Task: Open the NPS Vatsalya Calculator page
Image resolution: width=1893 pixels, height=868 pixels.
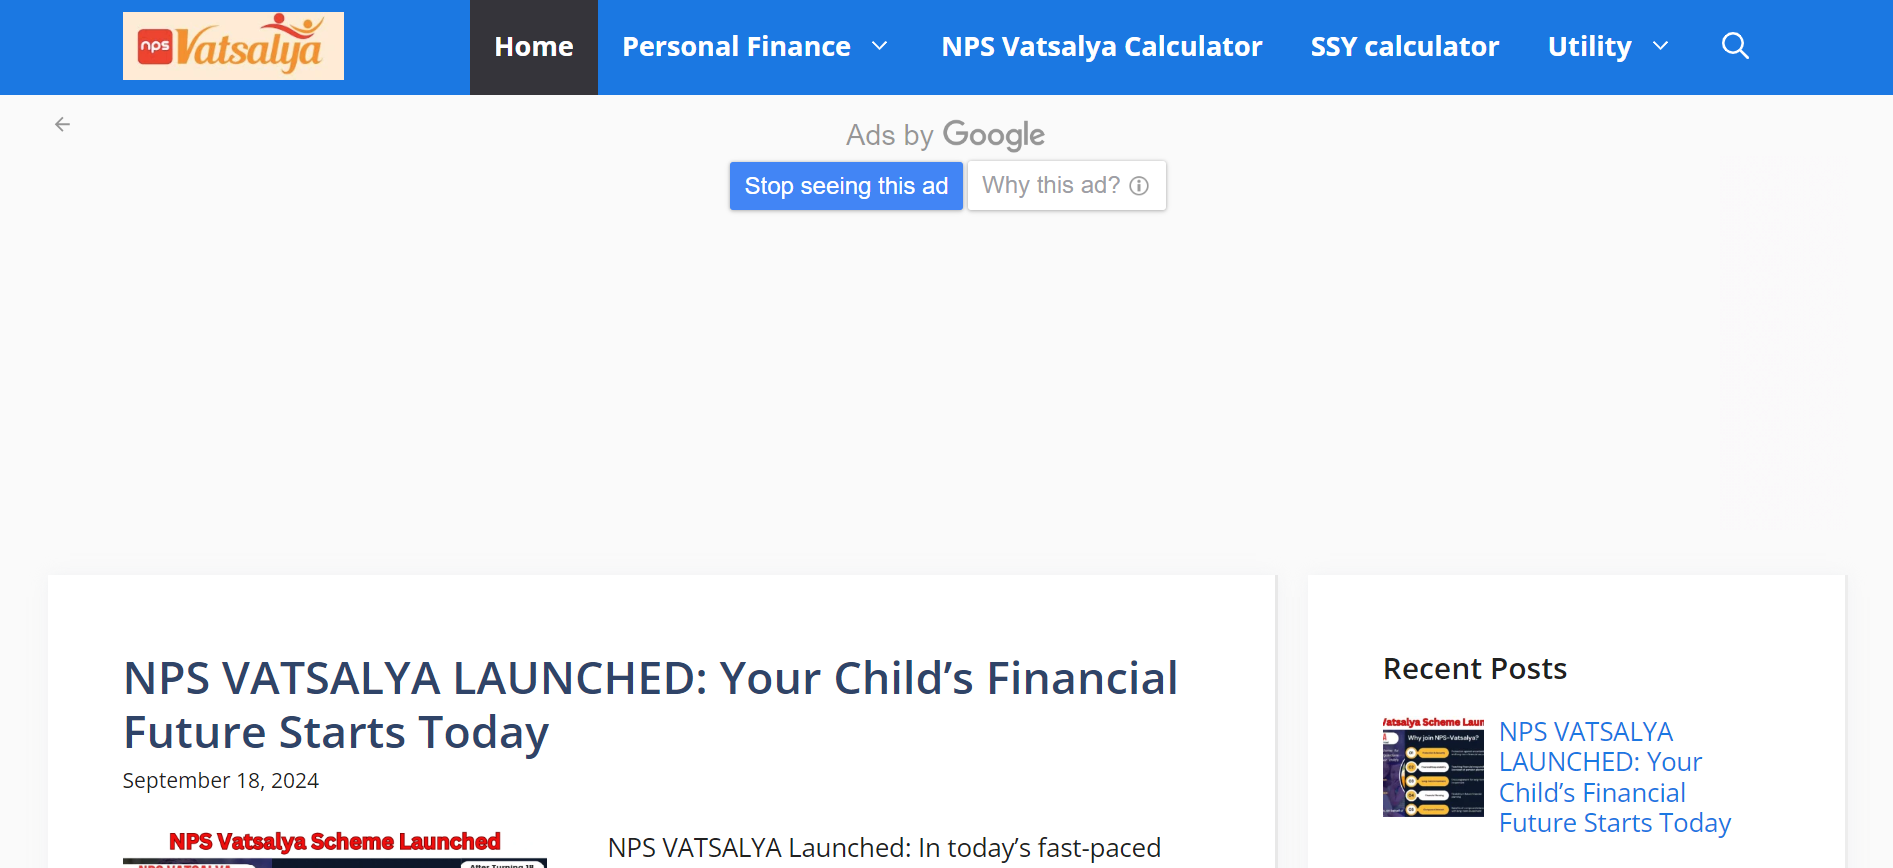Action: coord(1101,45)
